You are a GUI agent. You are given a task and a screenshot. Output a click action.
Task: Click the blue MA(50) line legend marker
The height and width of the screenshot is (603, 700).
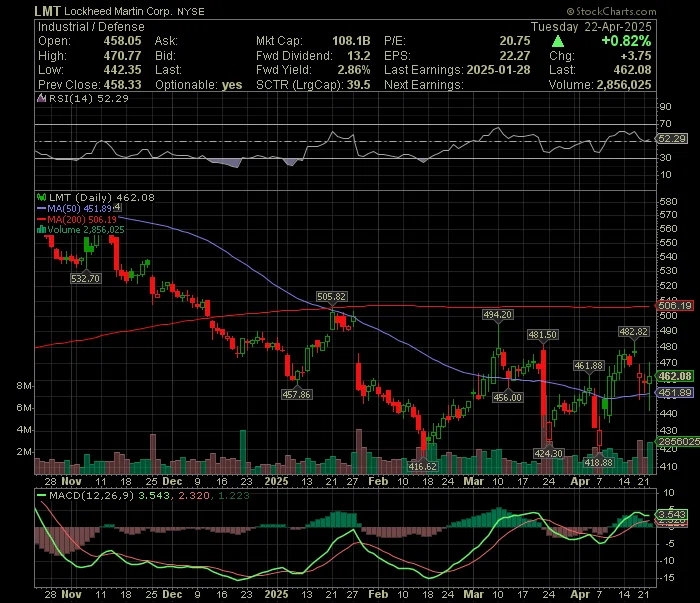tap(42, 208)
